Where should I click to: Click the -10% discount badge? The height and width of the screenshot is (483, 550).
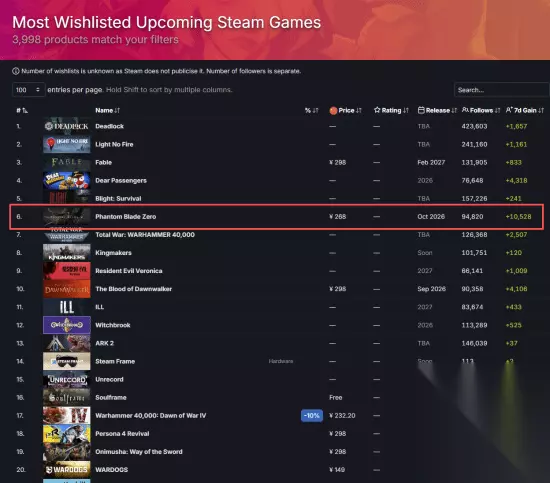312,416
